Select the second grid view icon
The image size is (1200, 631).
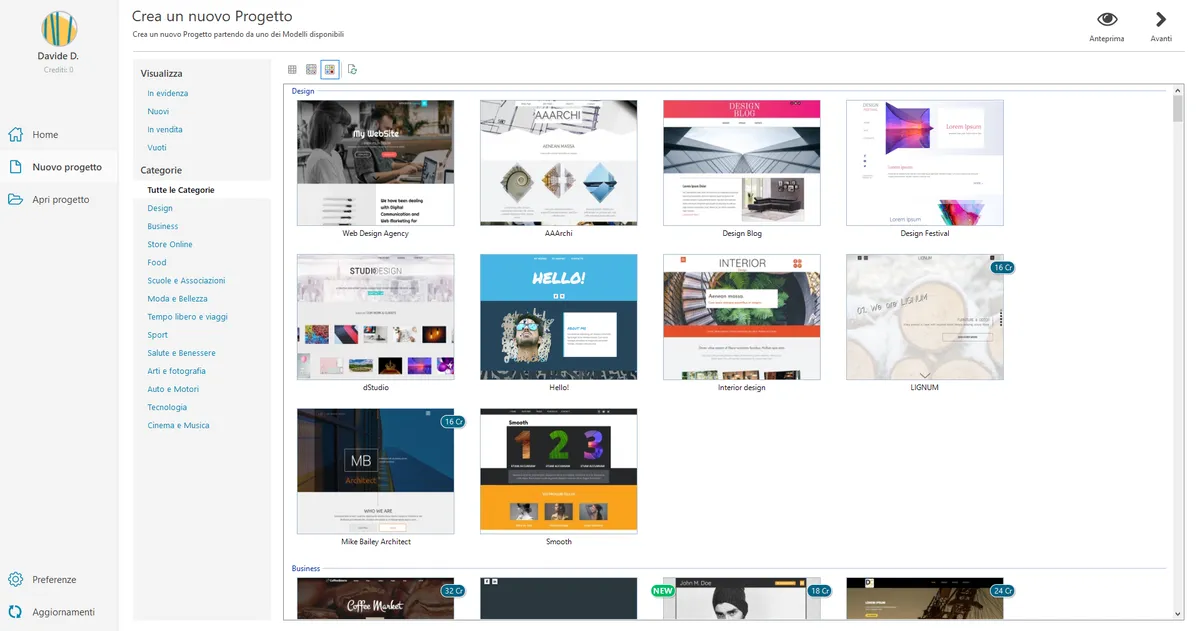coord(311,70)
